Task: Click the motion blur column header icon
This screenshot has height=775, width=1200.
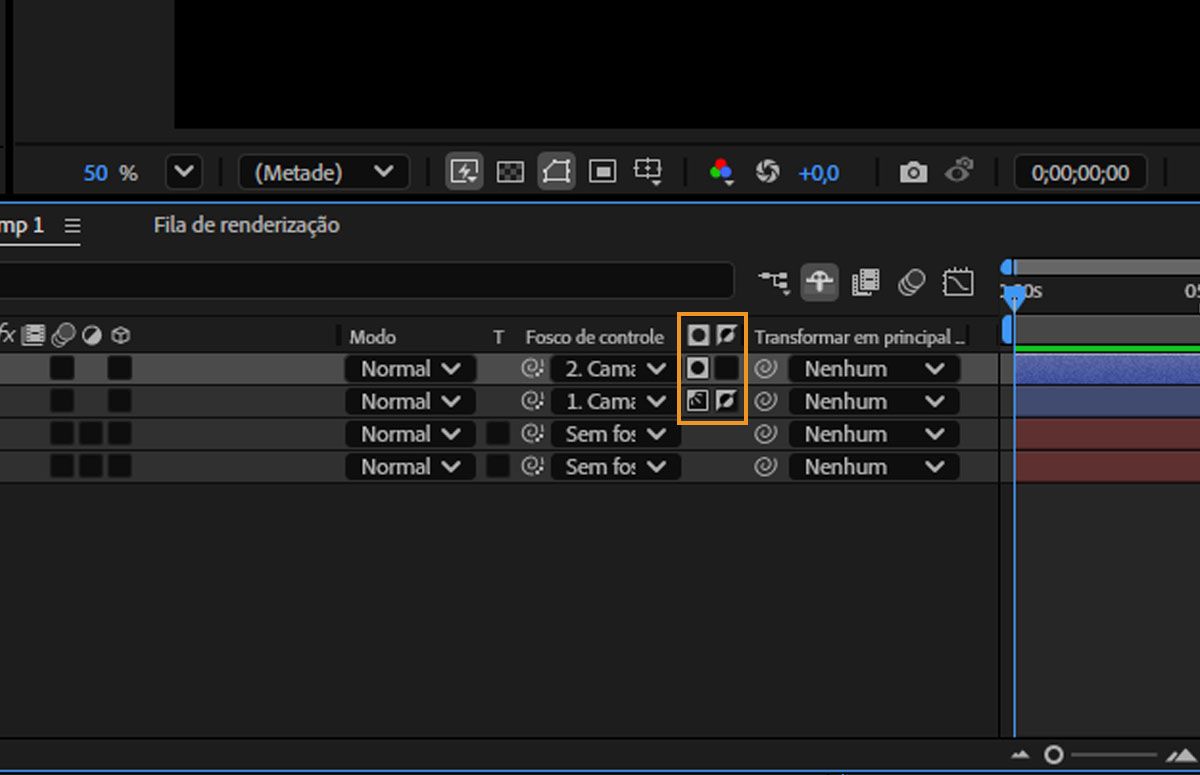Action: [x=63, y=335]
